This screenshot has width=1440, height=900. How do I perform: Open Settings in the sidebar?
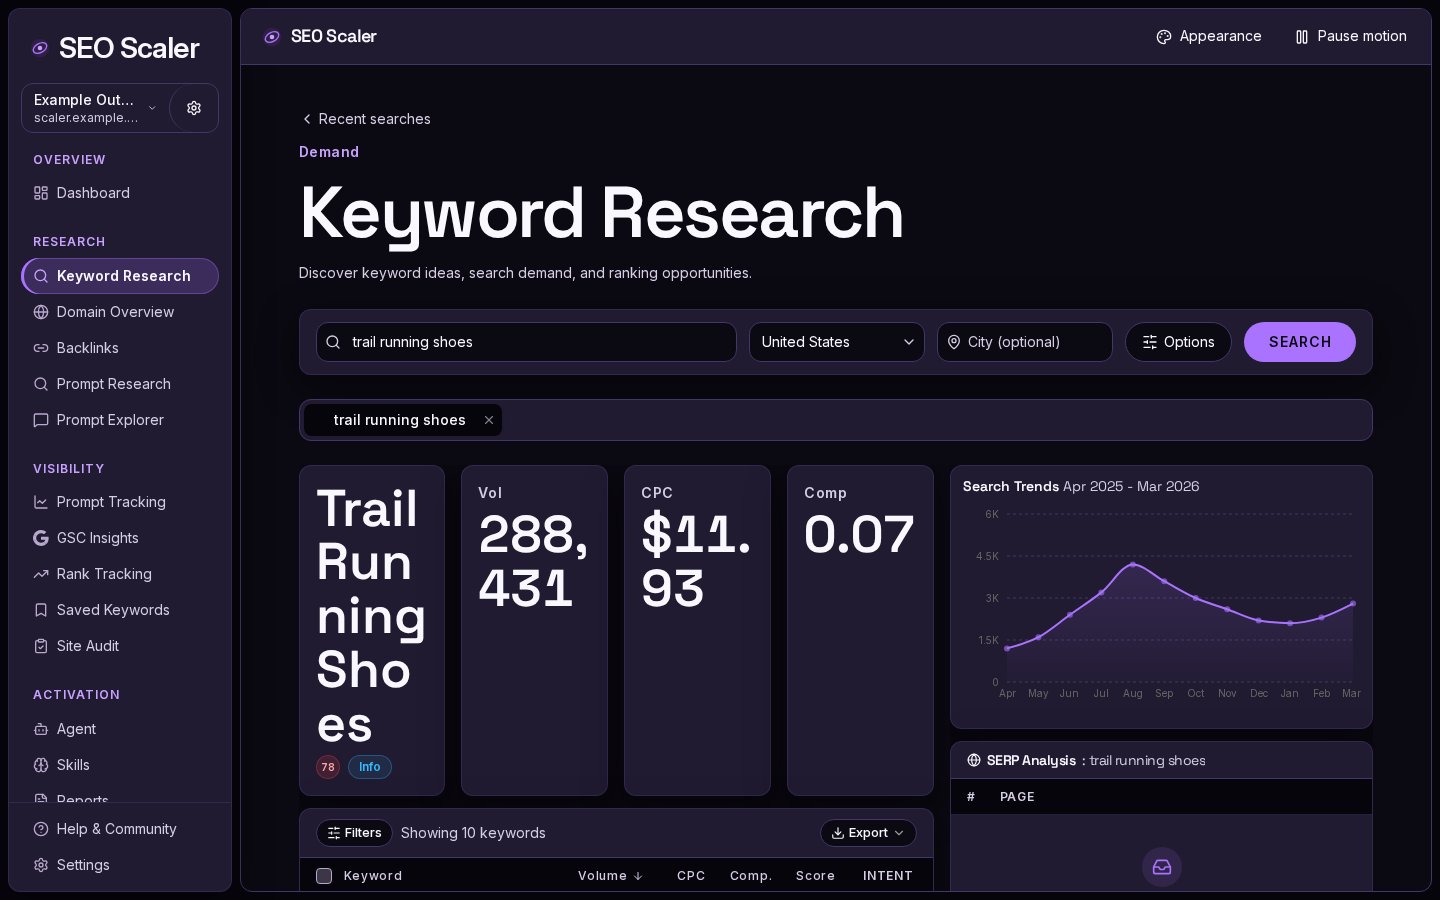coord(120,865)
